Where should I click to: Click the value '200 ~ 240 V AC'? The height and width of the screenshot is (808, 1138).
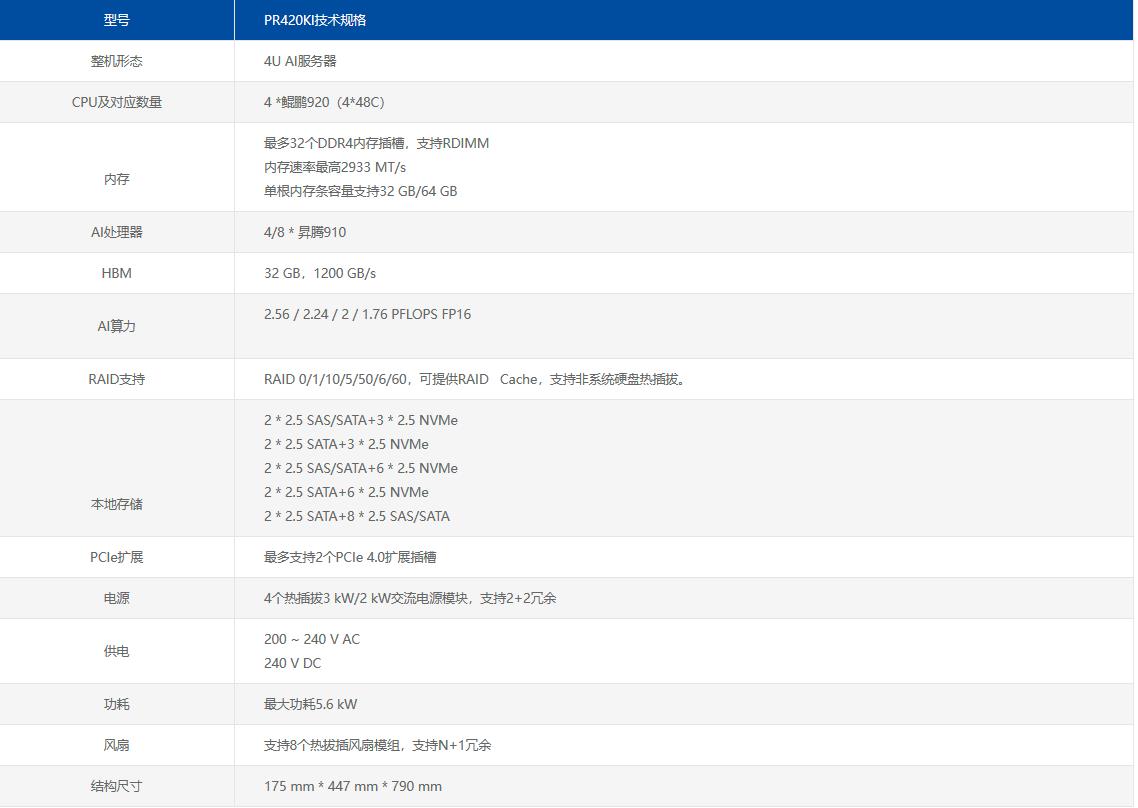(312, 640)
